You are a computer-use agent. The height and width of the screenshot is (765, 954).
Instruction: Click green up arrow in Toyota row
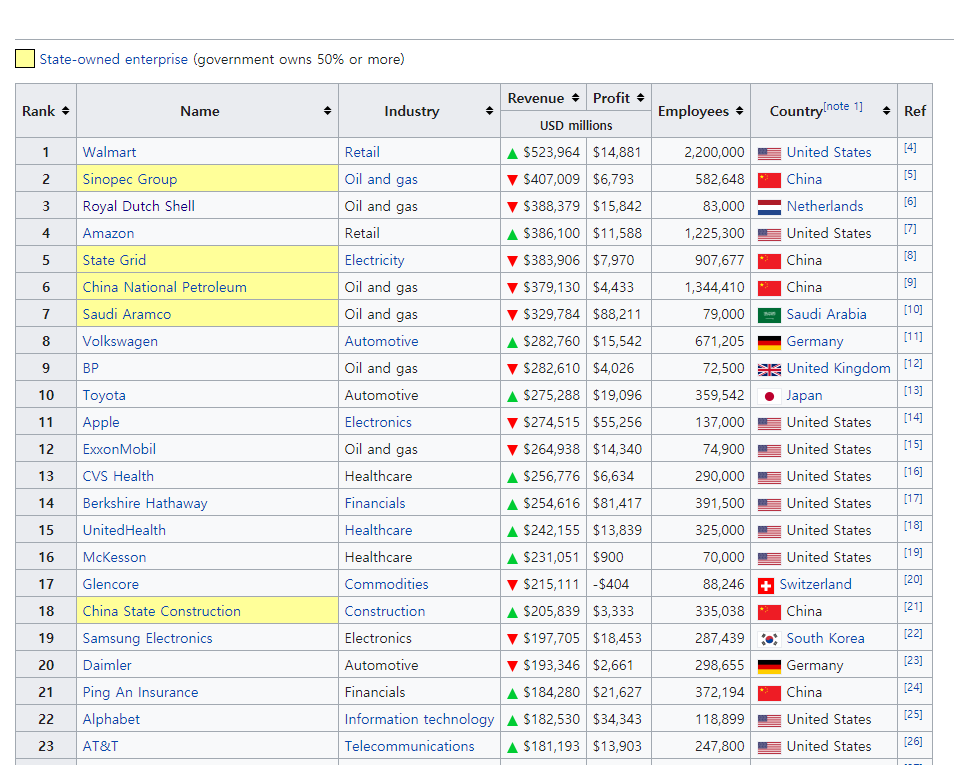(x=512, y=396)
